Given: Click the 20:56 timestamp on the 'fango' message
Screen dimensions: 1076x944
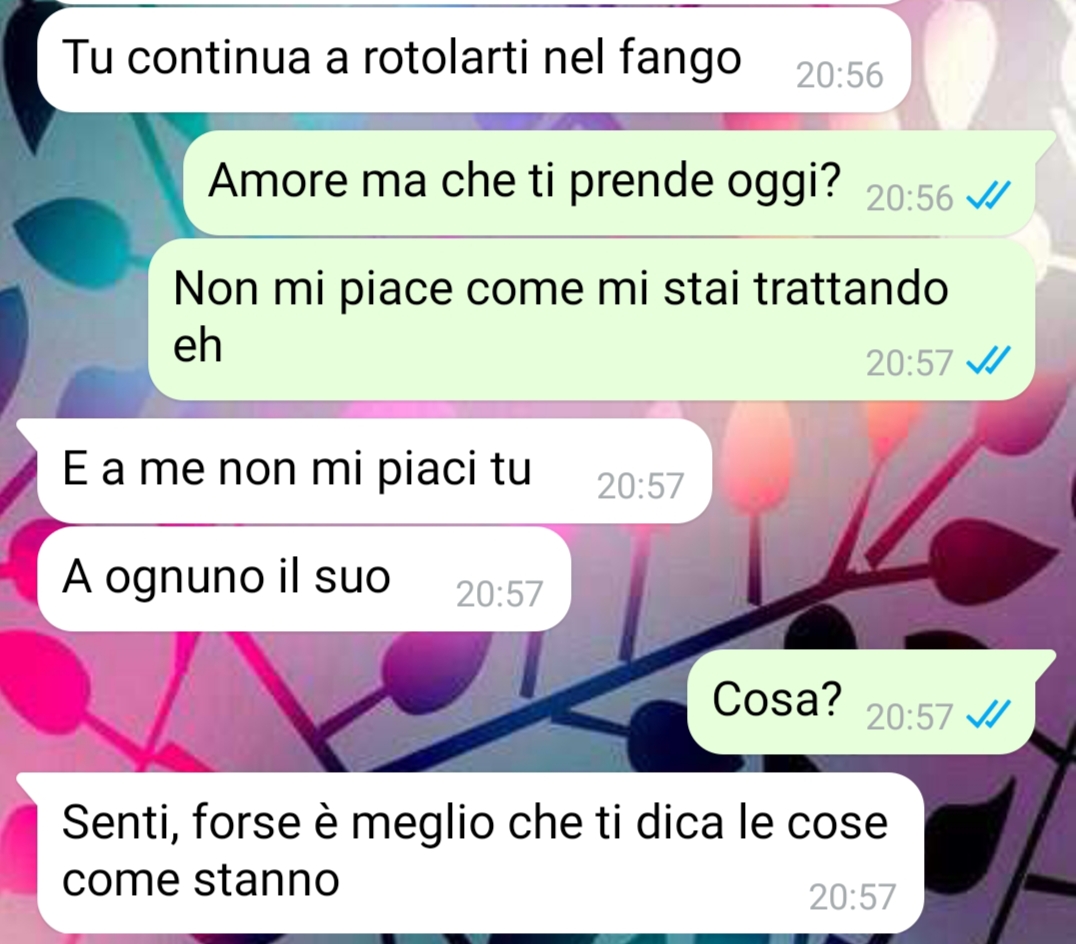Looking at the screenshot, I should pos(839,75).
